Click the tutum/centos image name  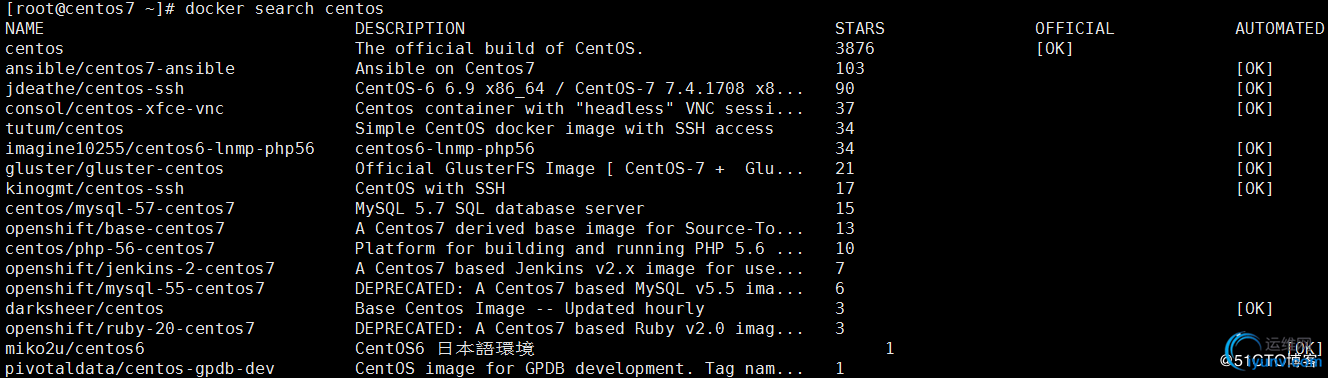(x=65, y=128)
